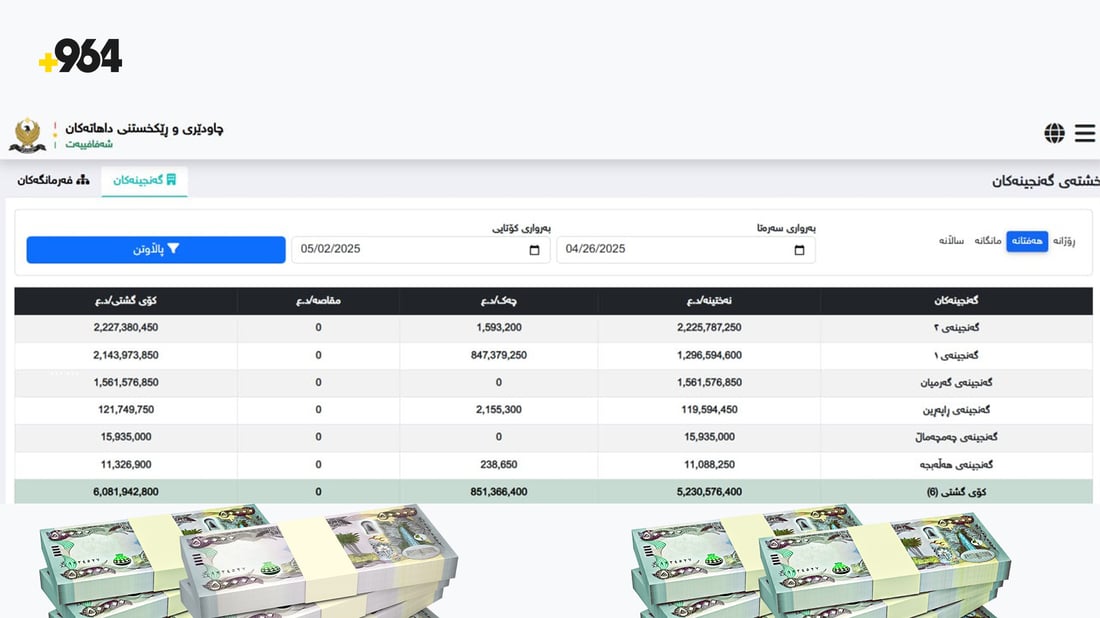Screen dimensions: 1100x618
Task: Click the funnel icon in the filter button
Action: (173, 249)
